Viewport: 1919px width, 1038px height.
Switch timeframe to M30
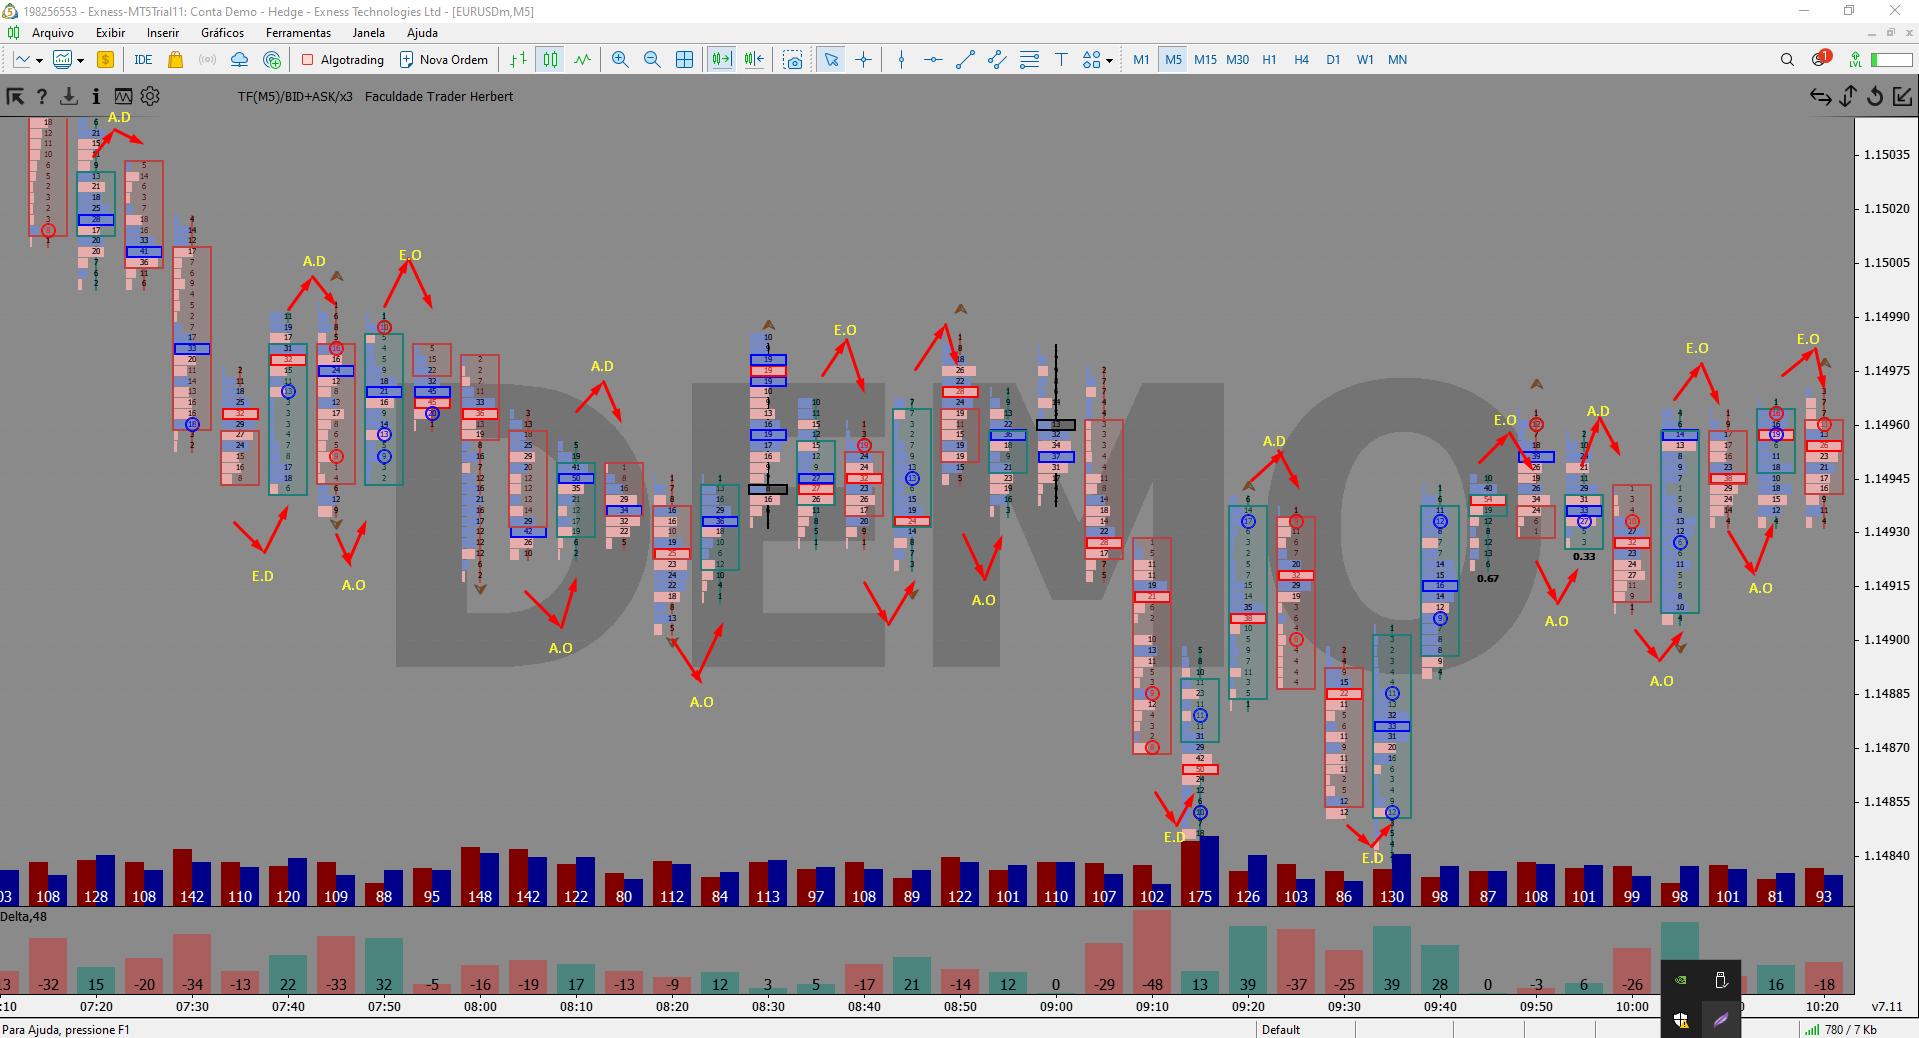click(x=1237, y=60)
